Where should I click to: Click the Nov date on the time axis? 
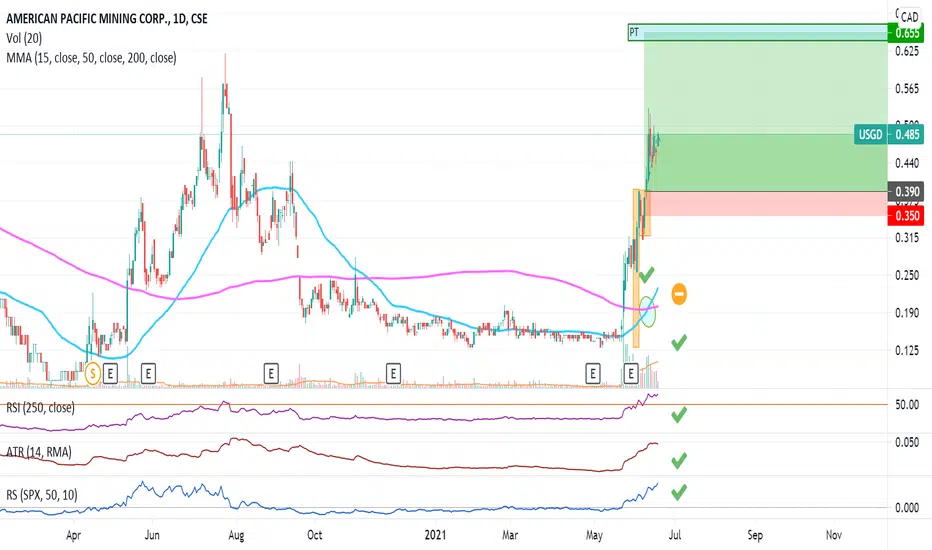pos(834,535)
